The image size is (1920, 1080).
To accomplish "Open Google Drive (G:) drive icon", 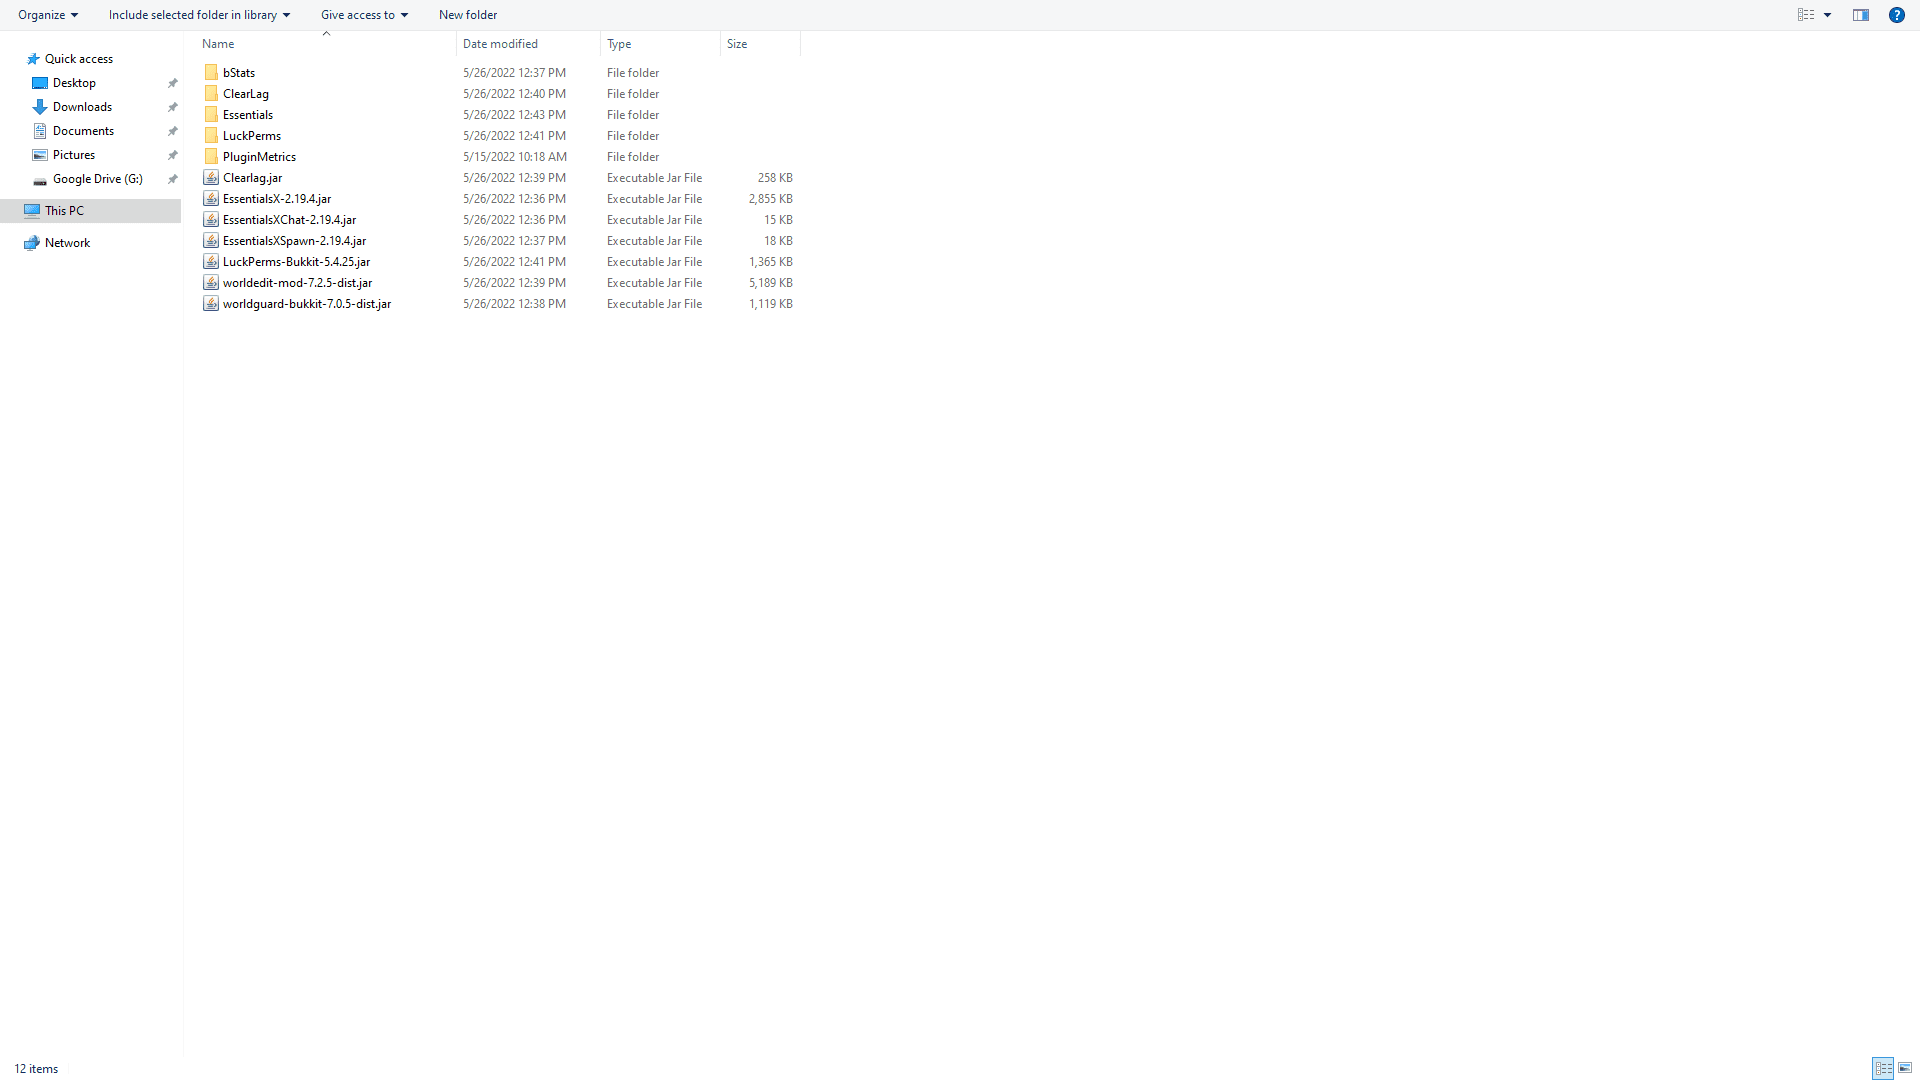I will click(x=40, y=180).
